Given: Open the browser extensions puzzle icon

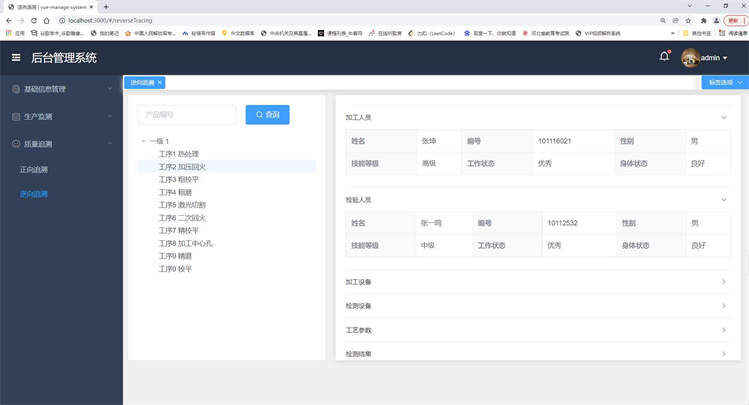Looking at the screenshot, I should (704, 20).
